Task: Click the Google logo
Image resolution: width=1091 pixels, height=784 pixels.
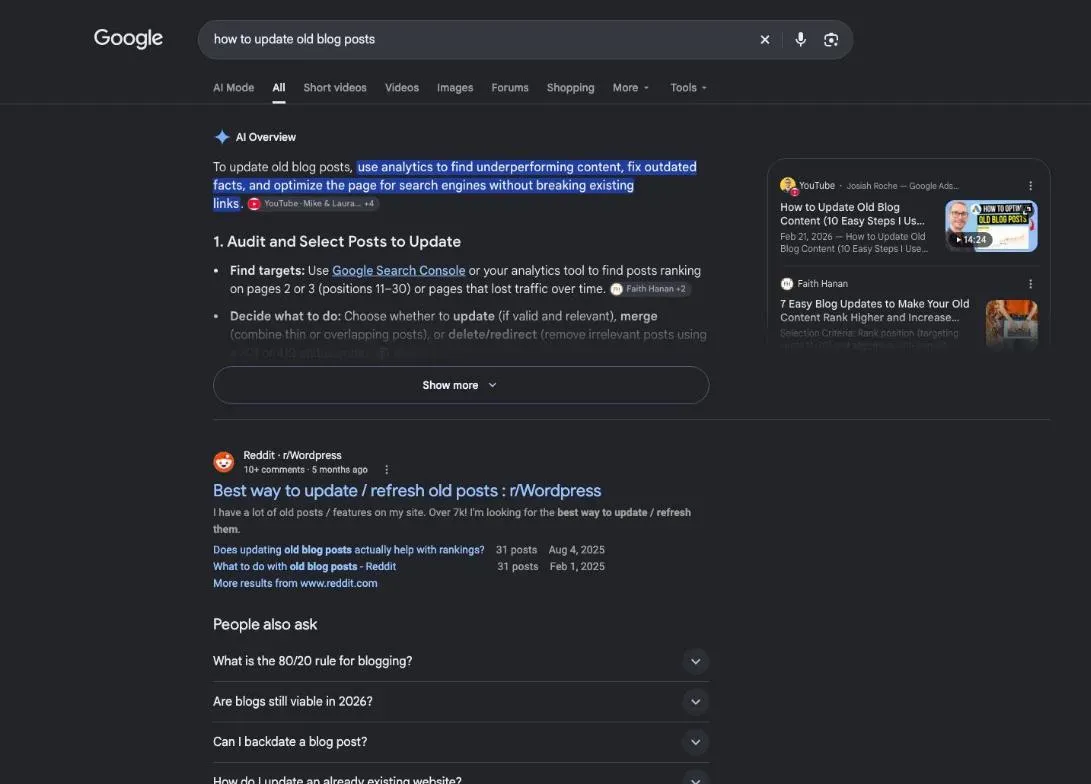Action: [128, 38]
